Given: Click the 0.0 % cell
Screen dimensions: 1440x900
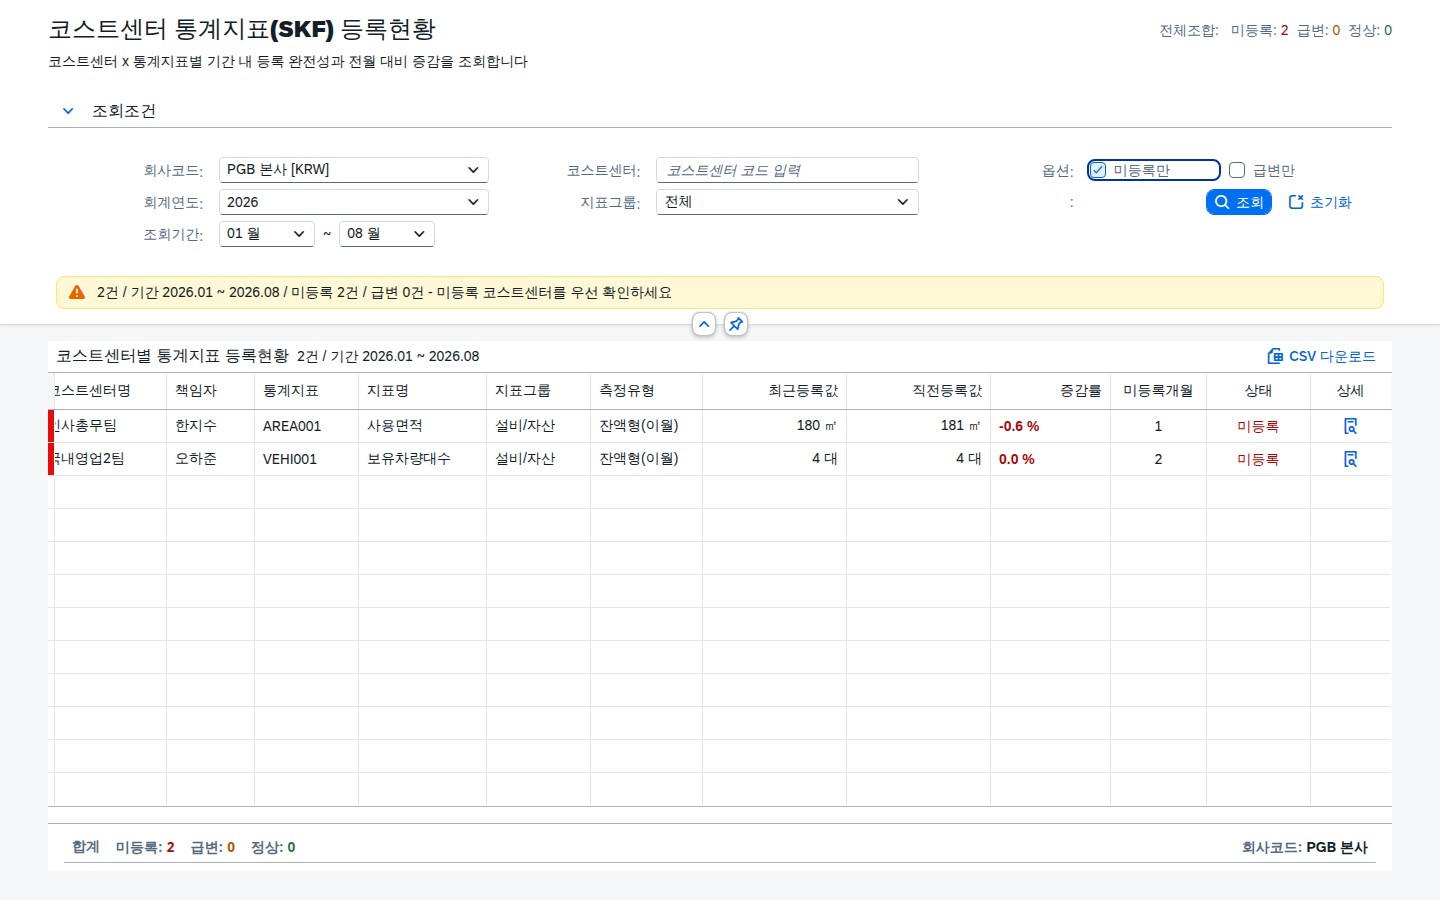Looking at the screenshot, I should tap(1050, 459).
